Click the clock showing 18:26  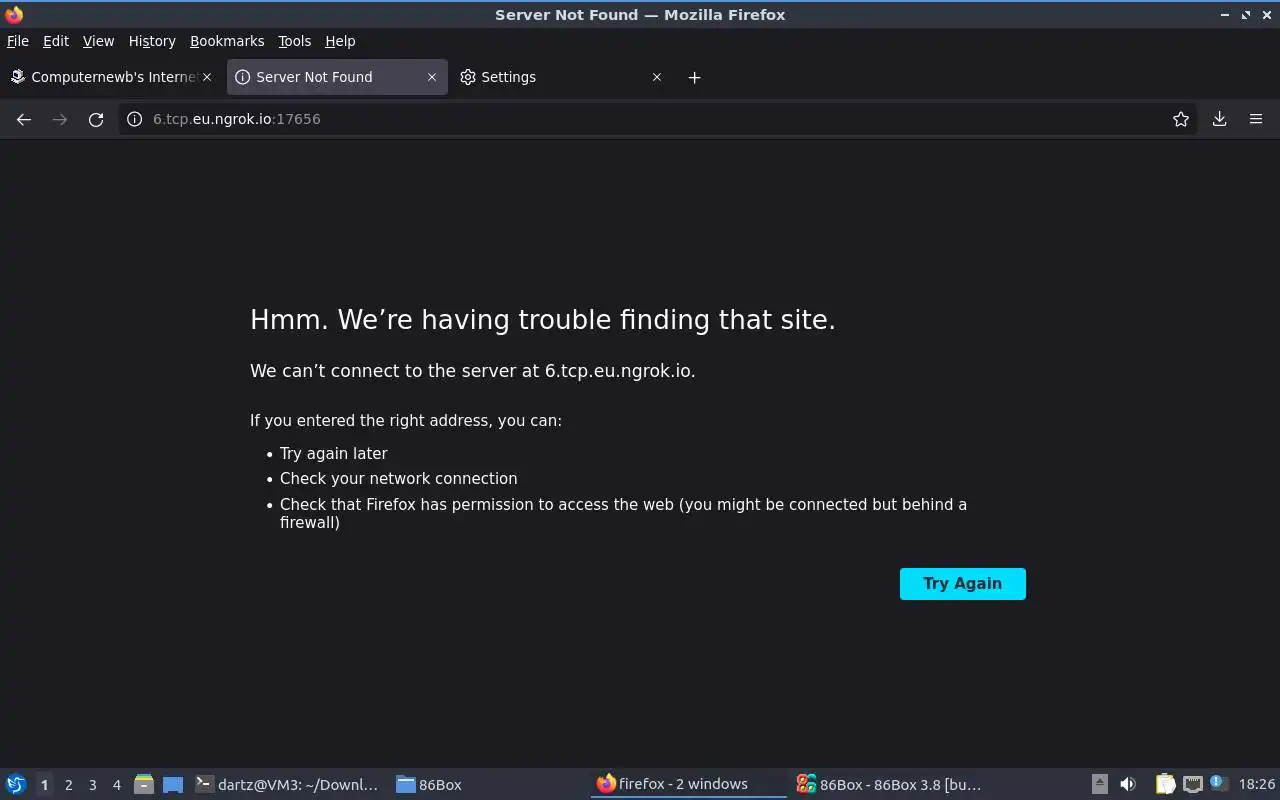(1257, 784)
